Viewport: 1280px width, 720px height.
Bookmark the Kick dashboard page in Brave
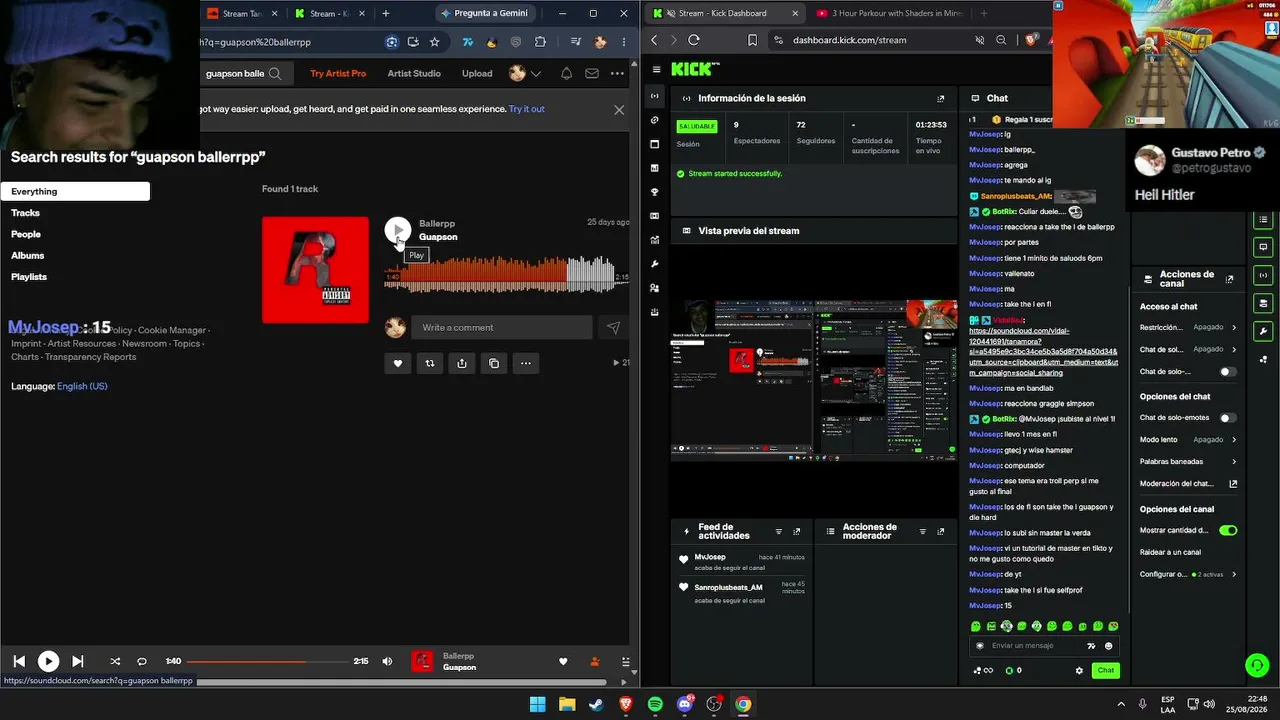coord(753,40)
